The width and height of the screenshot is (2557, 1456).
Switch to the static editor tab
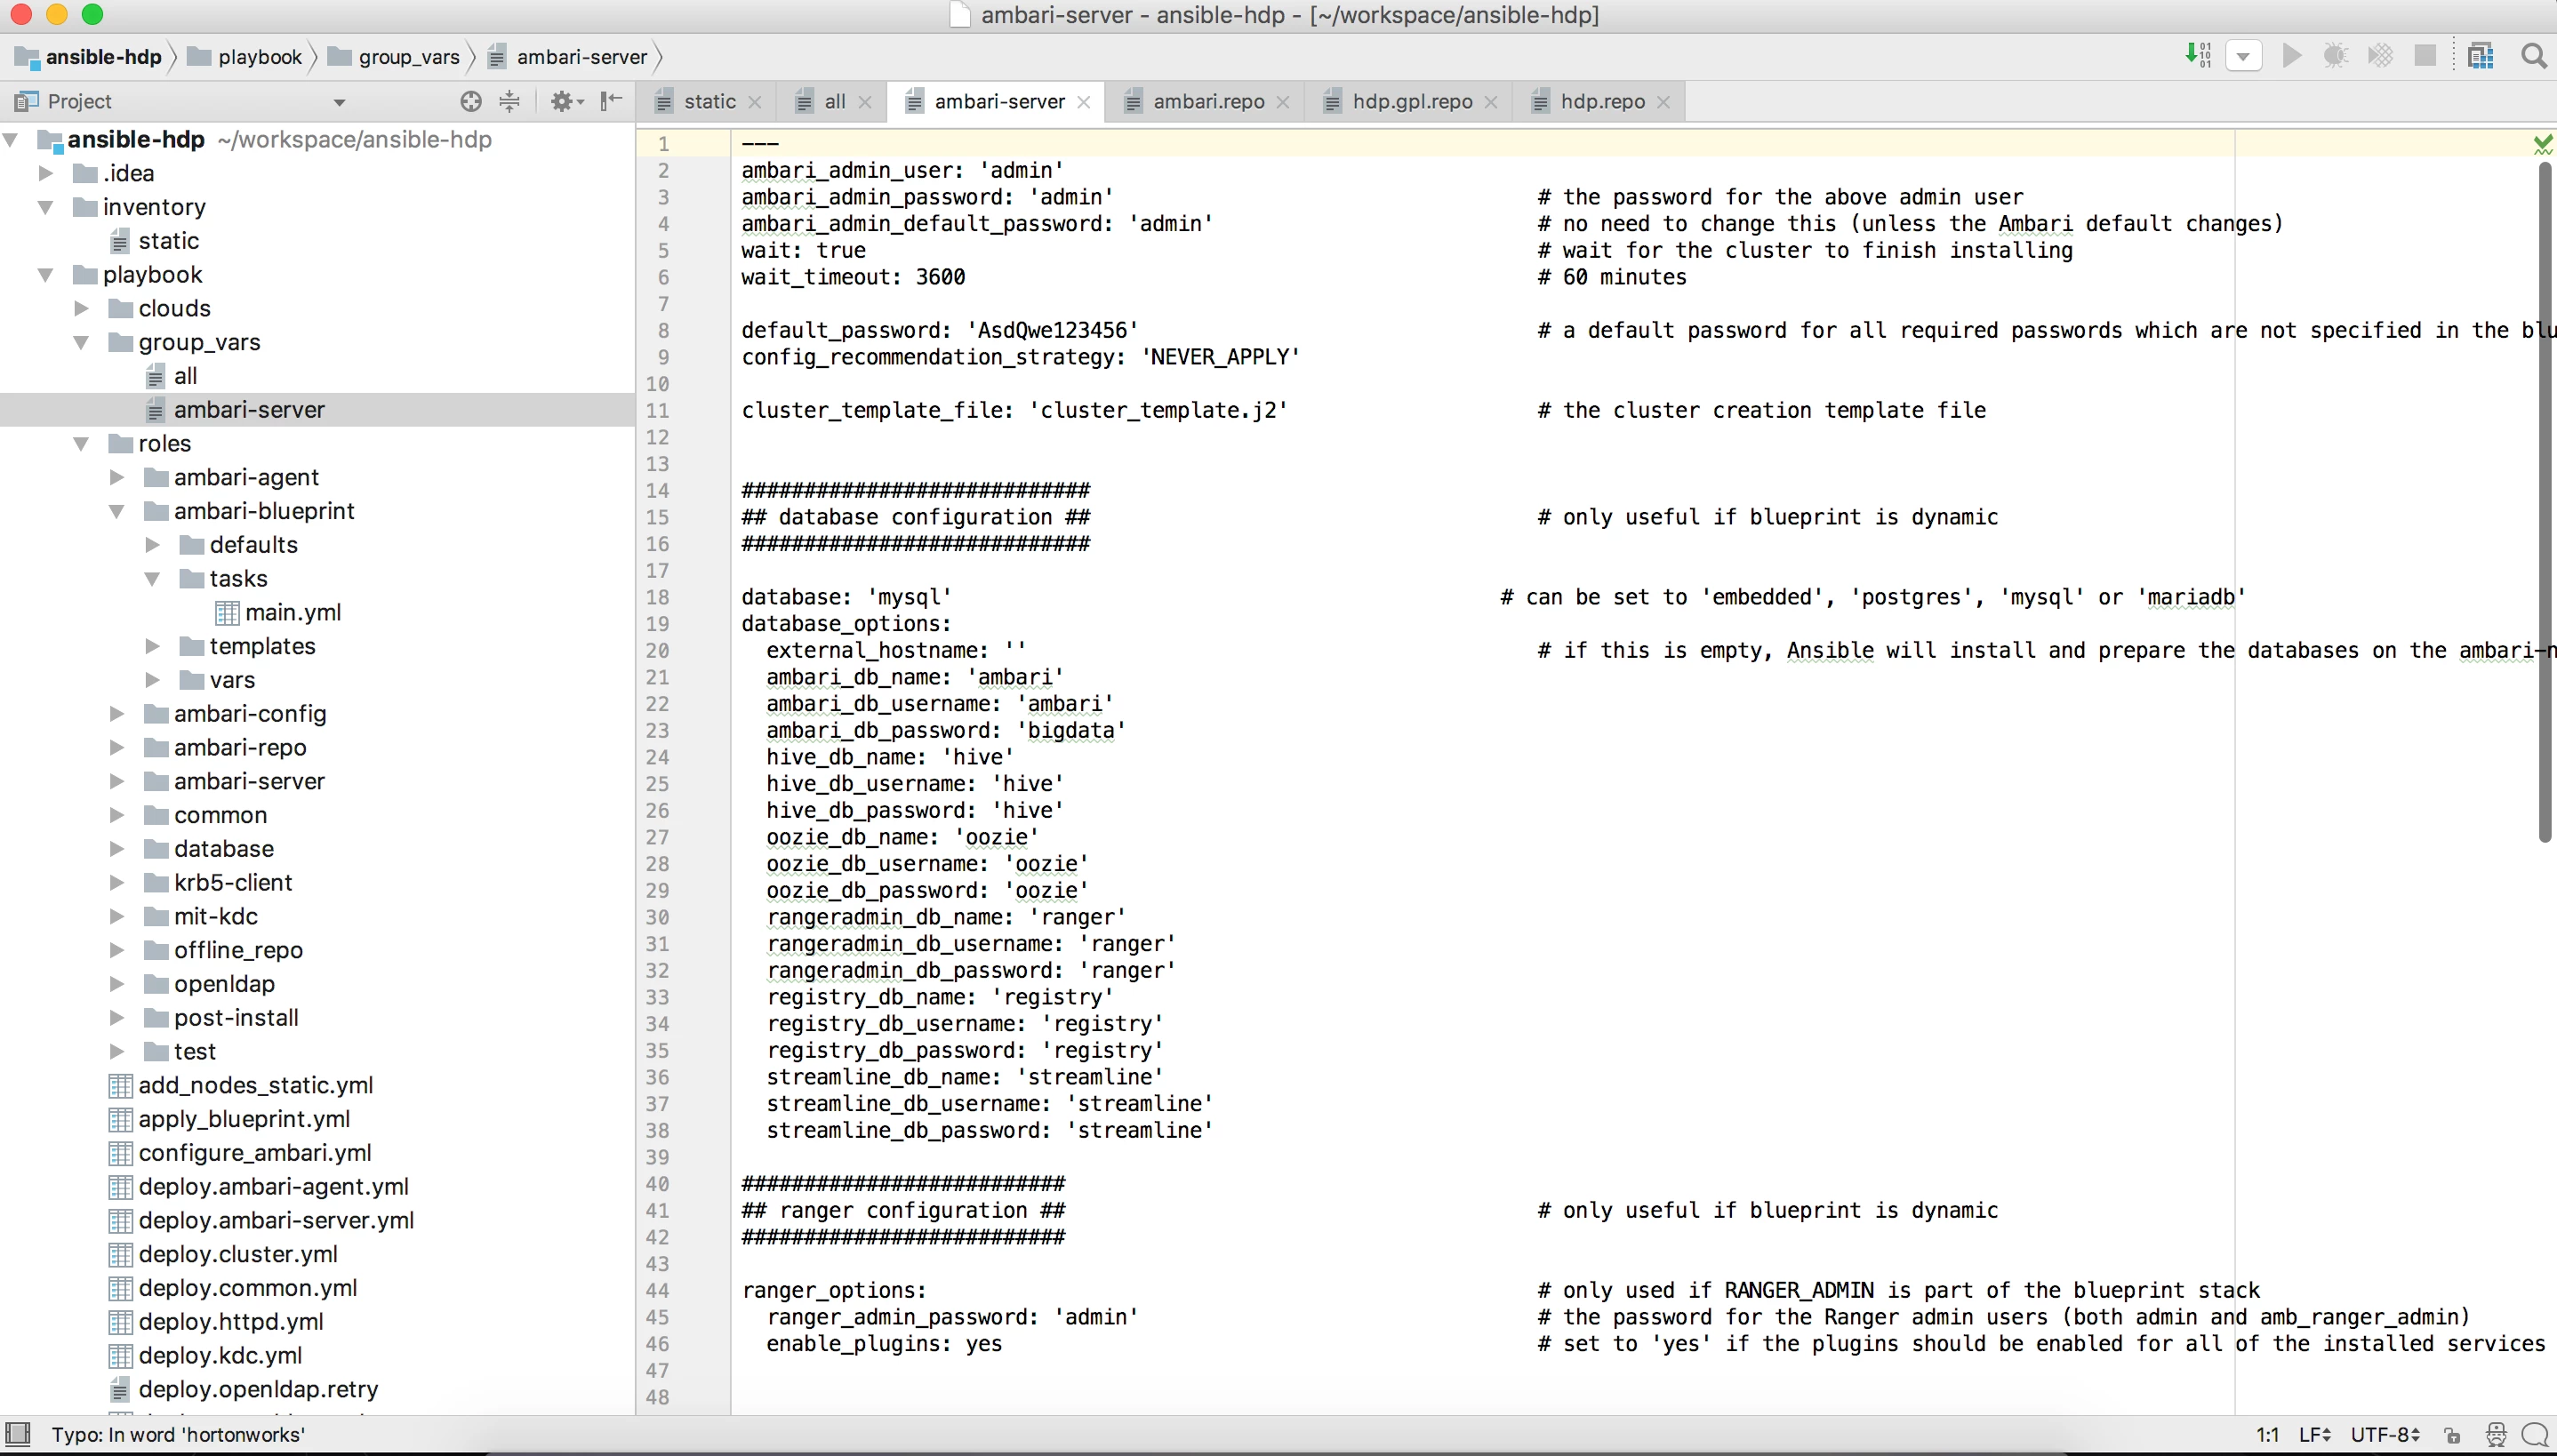coord(709,101)
